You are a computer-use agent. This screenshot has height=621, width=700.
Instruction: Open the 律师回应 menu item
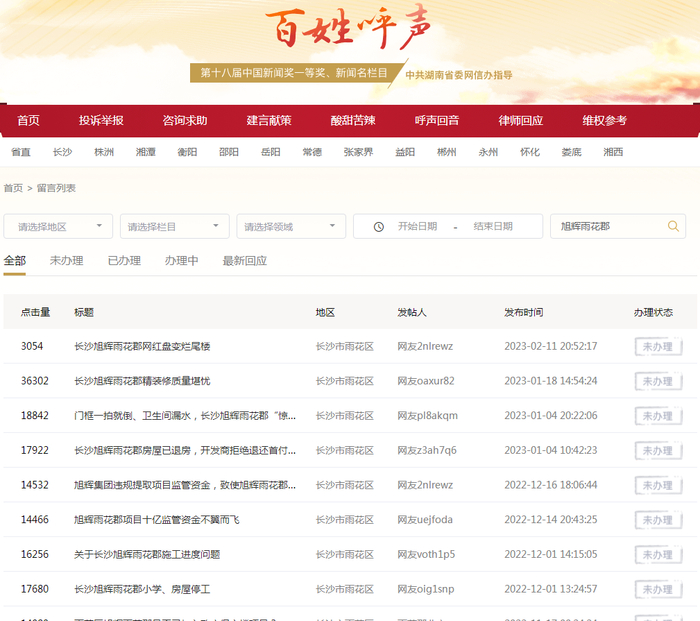pos(521,121)
